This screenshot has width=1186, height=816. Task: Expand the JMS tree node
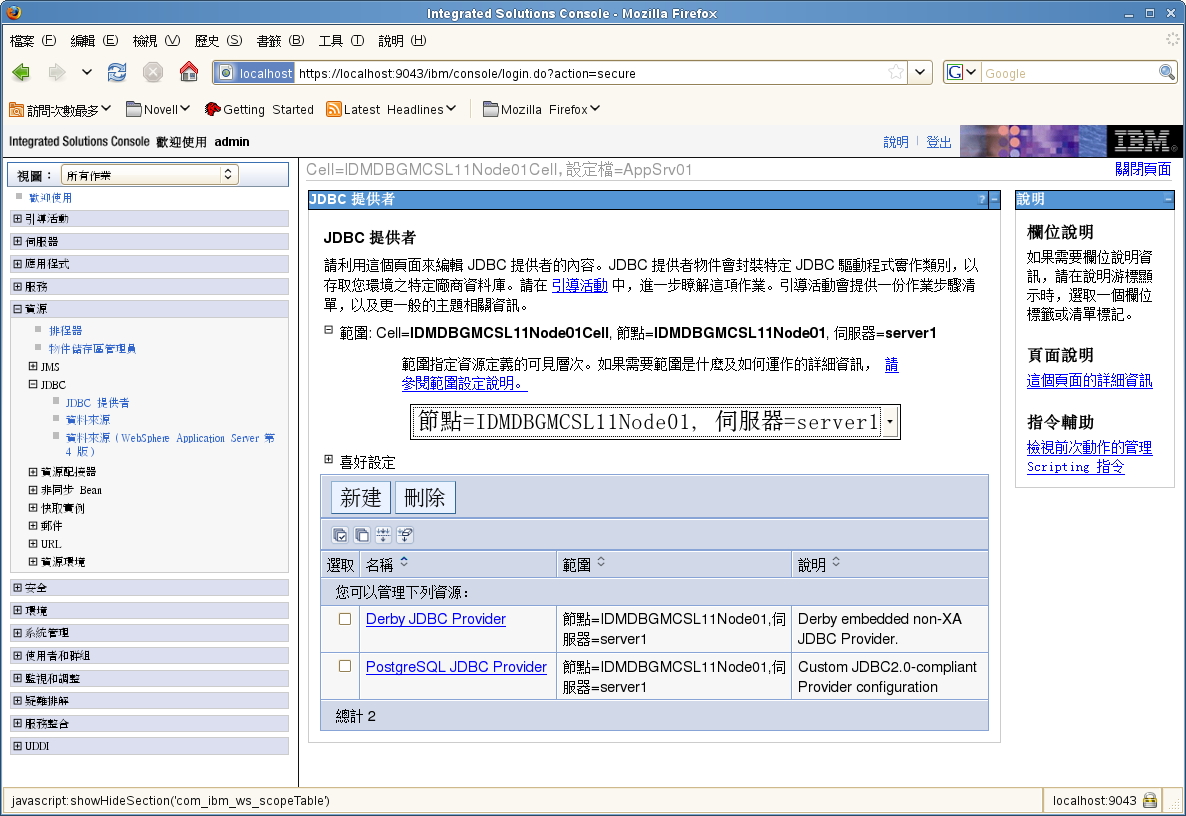(33, 366)
